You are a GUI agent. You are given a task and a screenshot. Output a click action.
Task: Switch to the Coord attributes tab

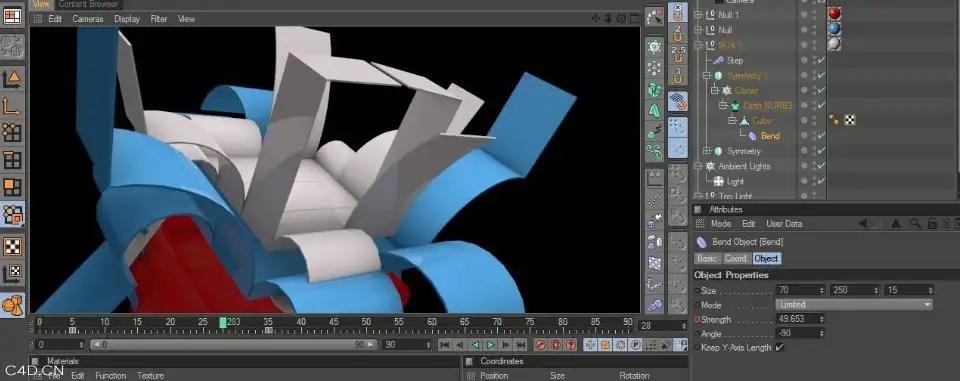point(736,258)
